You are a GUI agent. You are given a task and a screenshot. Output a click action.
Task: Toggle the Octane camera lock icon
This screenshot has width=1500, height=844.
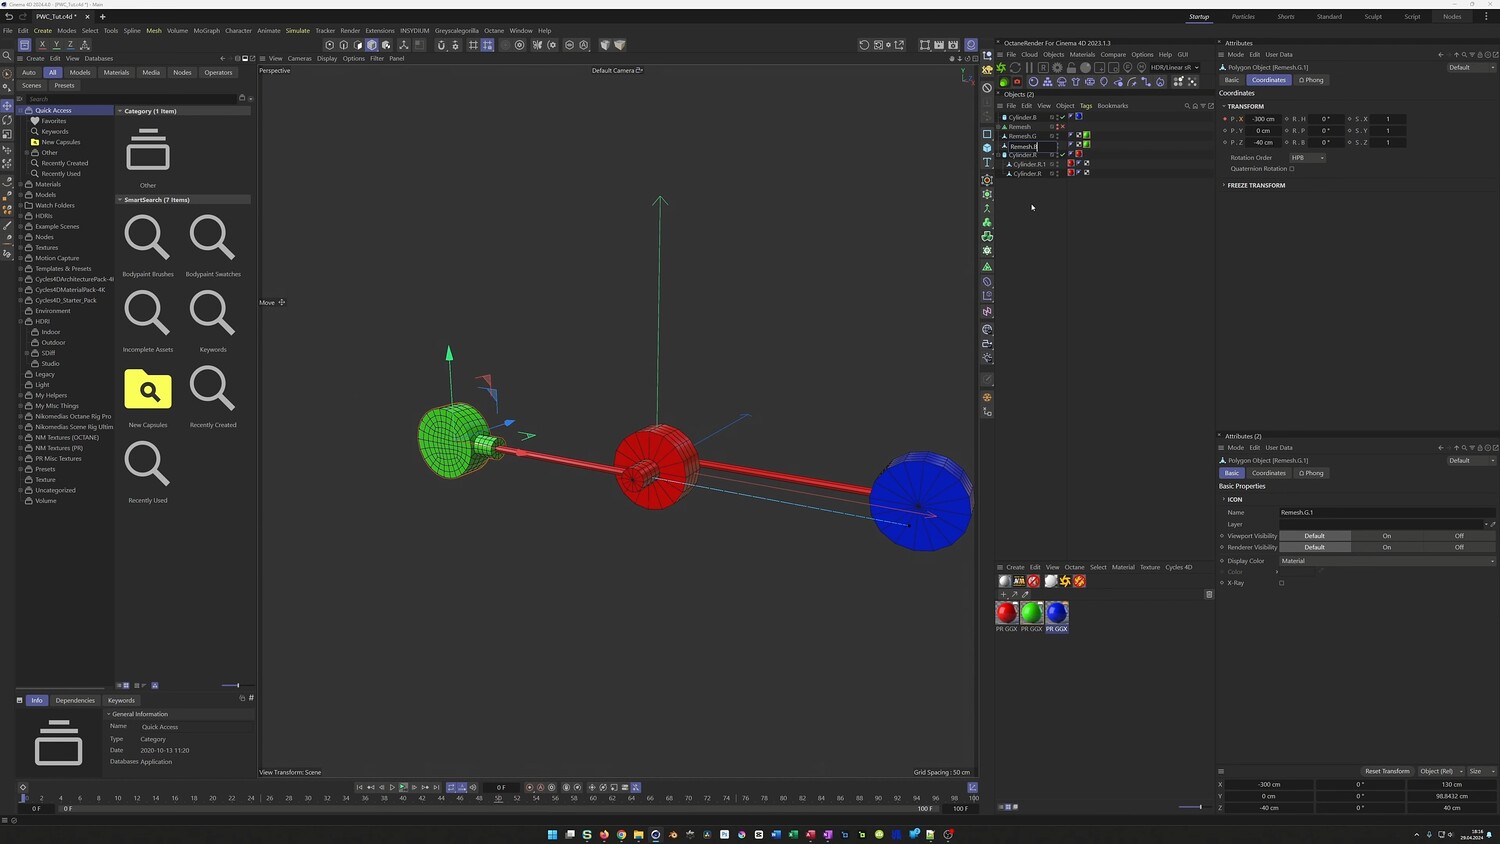[1071, 68]
